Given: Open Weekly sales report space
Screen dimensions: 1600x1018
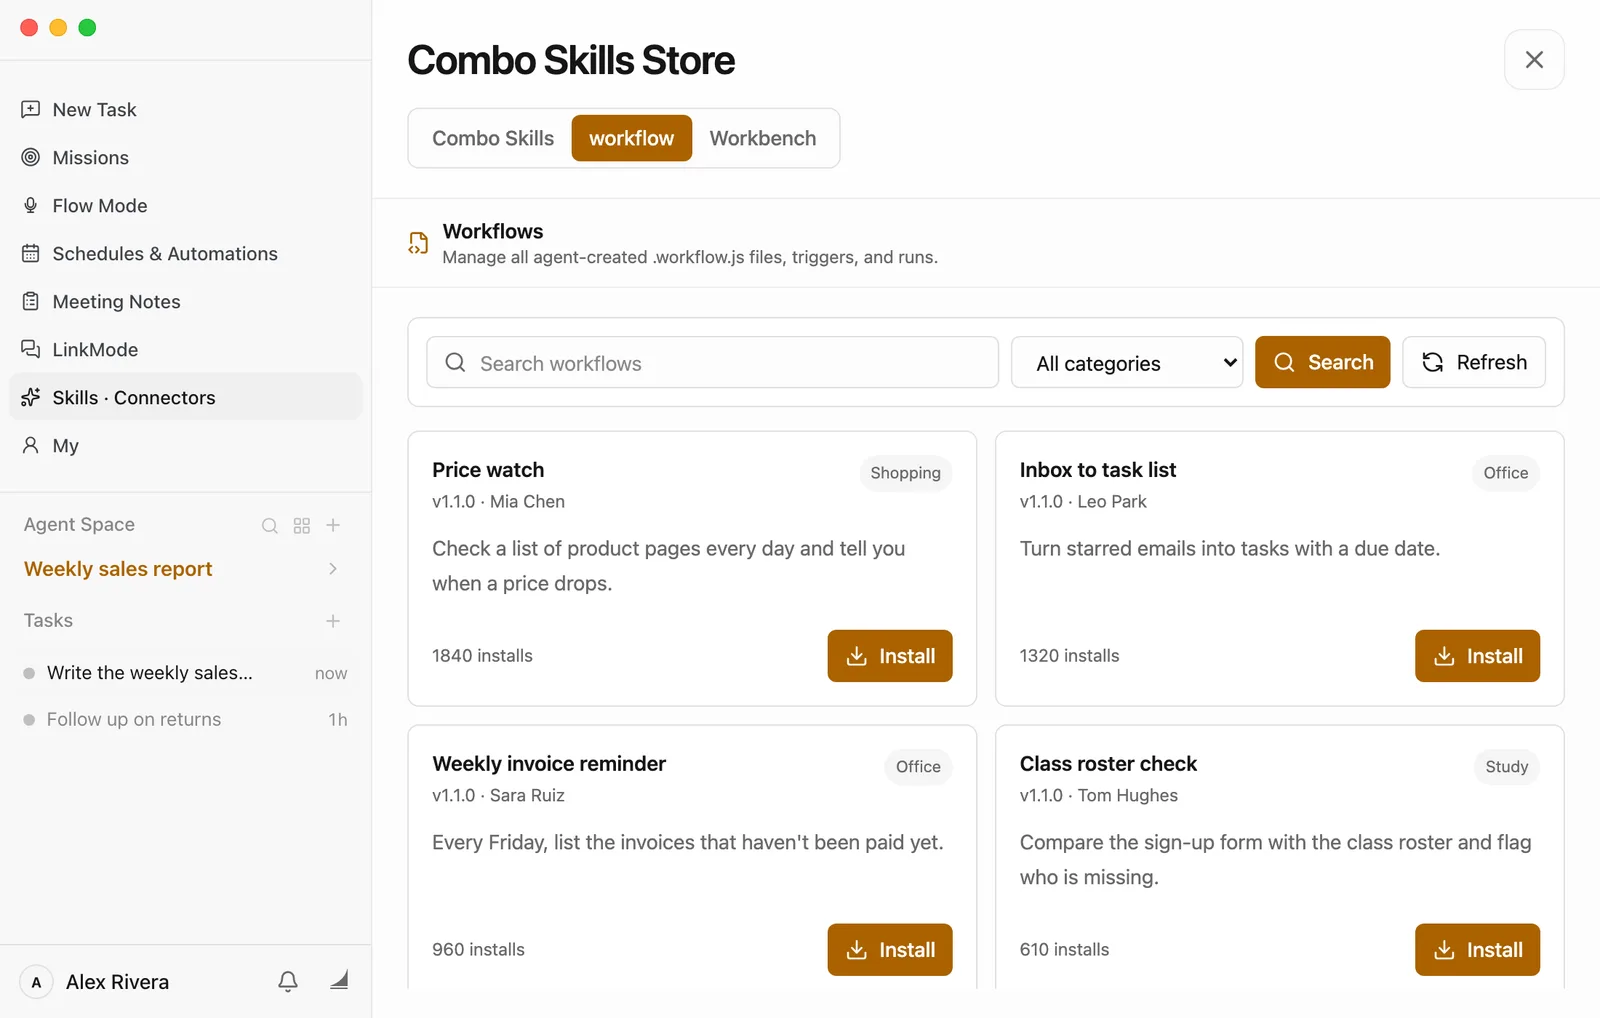Looking at the screenshot, I should pos(118,569).
